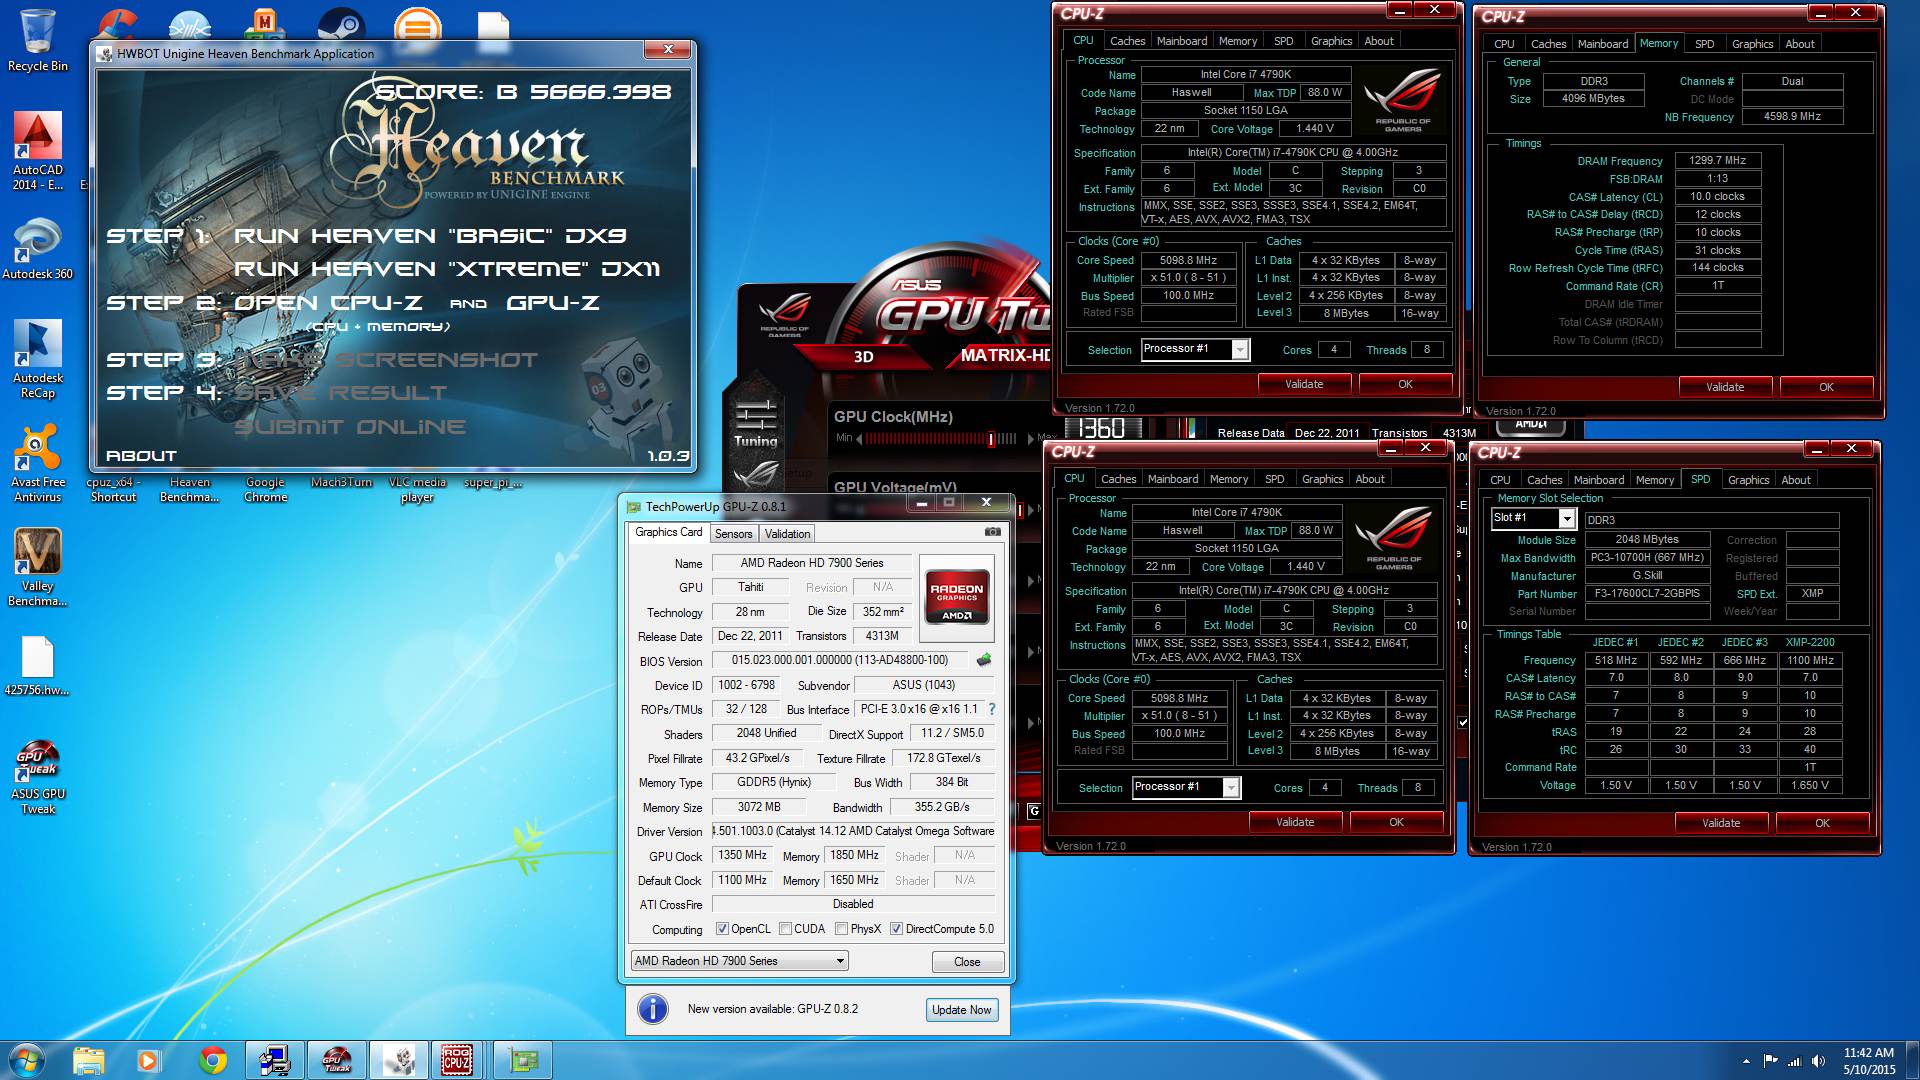Viewport: 1920px width, 1080px height.
Task: Toggle the CUDA checkbox in GPU-Z
Action: [x=785, y=929]
